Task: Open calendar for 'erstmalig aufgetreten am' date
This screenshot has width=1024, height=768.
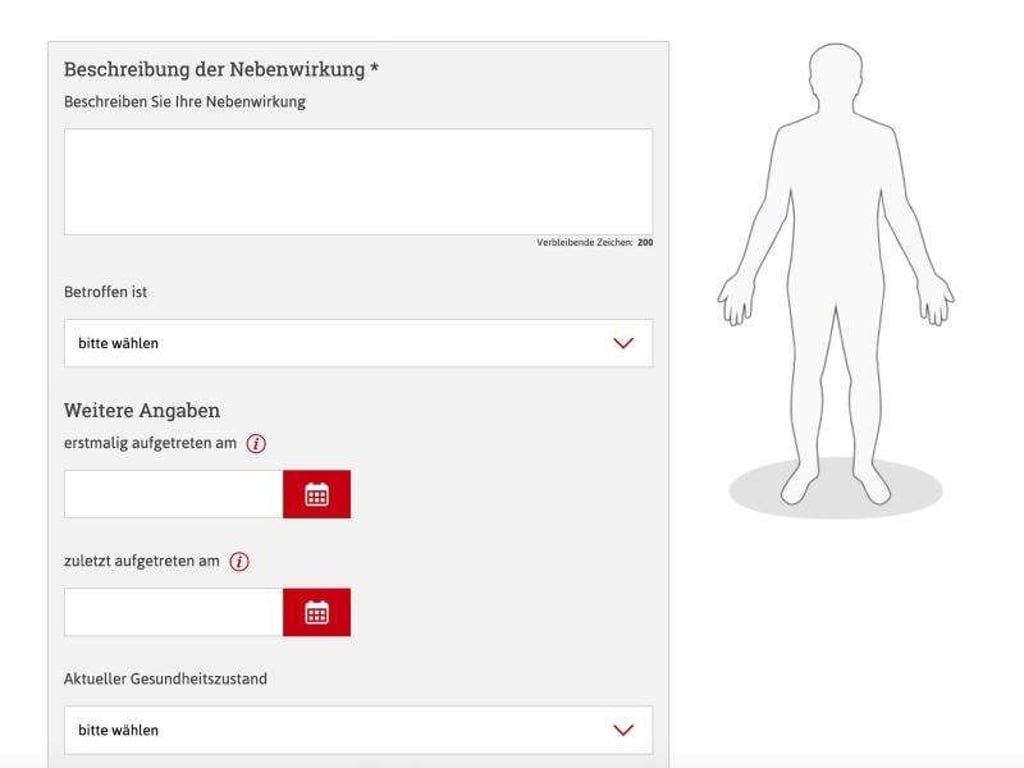Action: coord(317,494)
